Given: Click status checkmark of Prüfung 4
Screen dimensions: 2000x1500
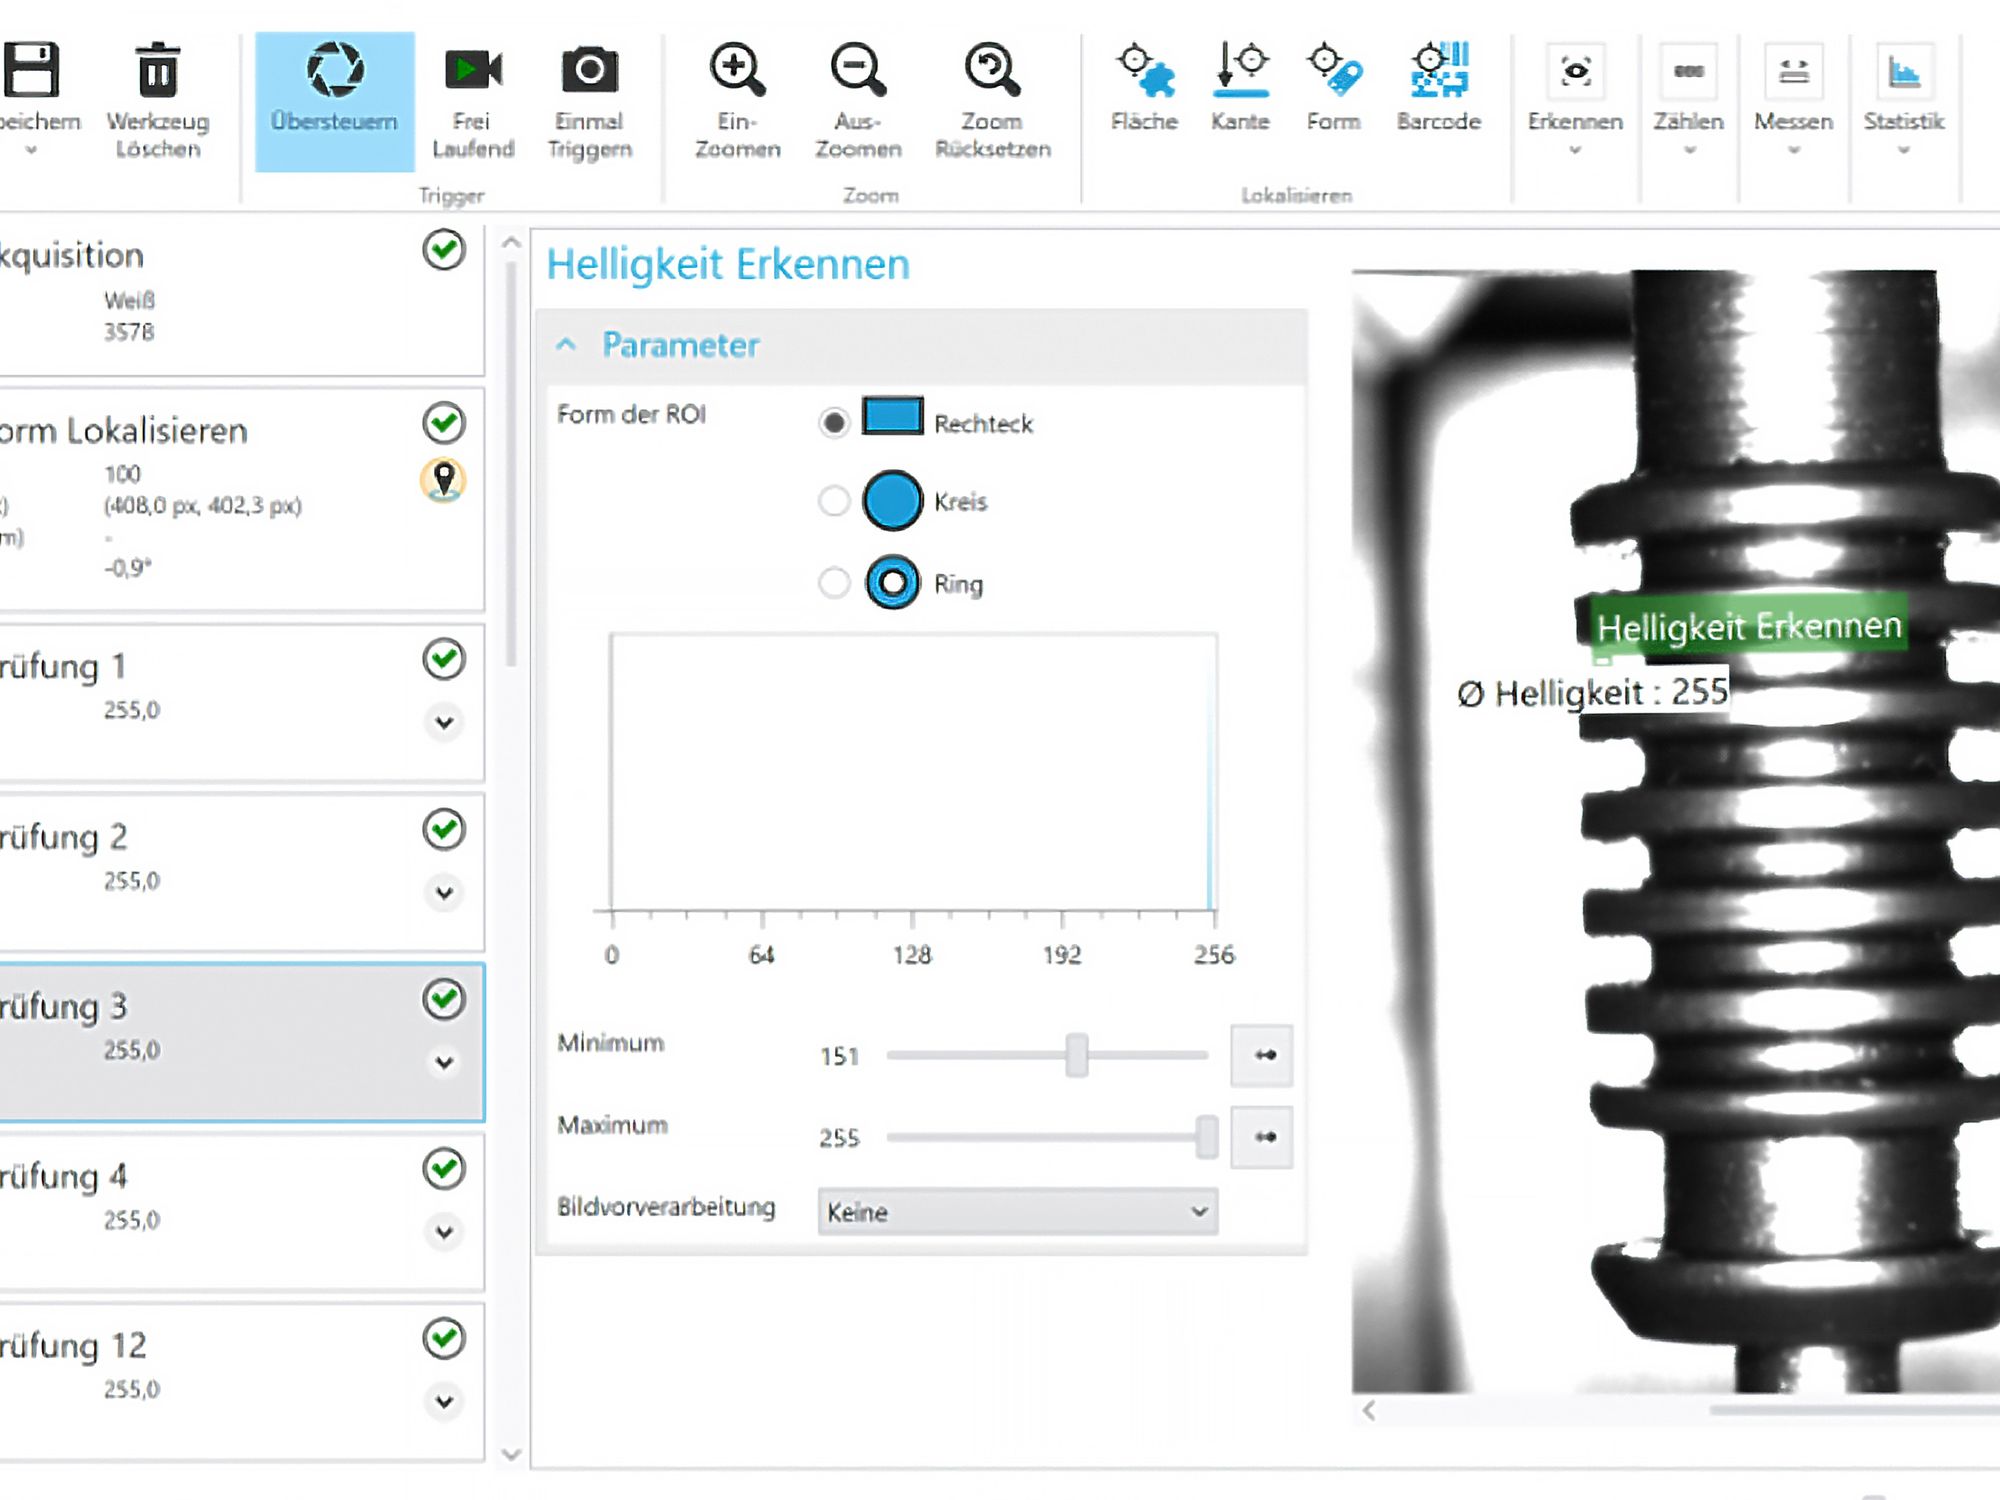Looking at the screenshot, I should pyautogui.click(x=444, y=1168).
